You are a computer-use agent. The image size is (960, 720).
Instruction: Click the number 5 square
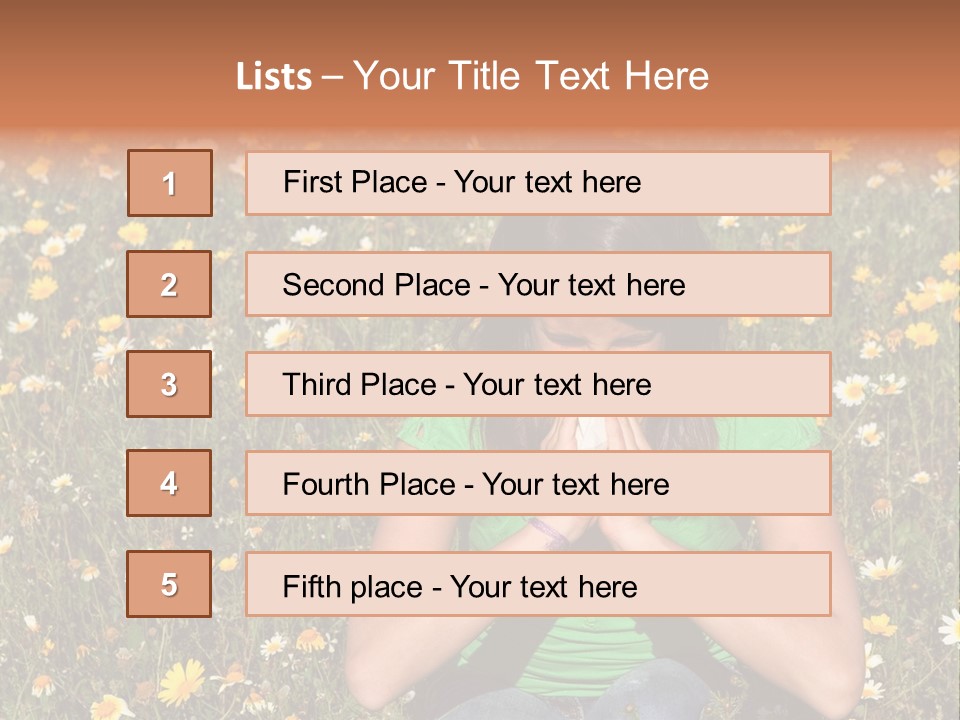point(169,584)
